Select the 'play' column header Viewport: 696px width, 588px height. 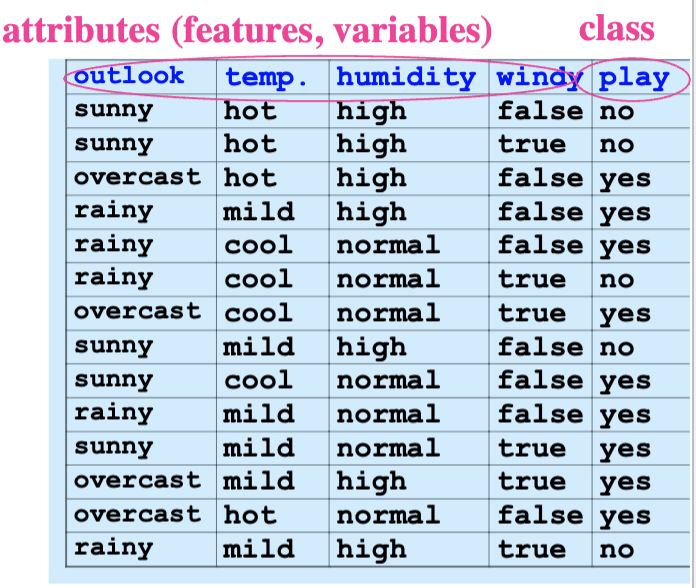(634, 78)
